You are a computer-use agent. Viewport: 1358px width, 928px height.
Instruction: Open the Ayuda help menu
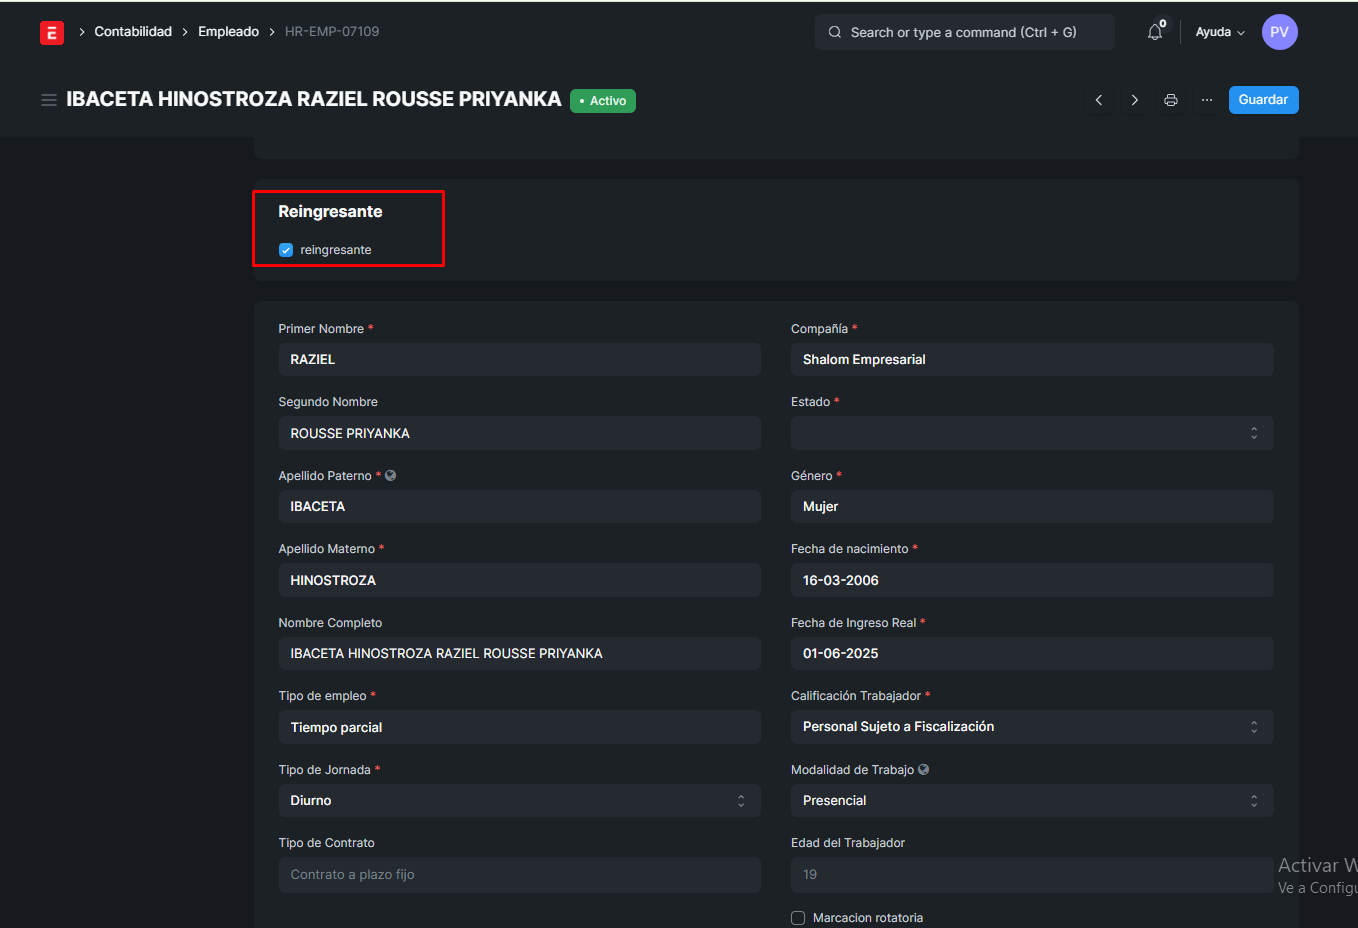[x=1220, y=32]
